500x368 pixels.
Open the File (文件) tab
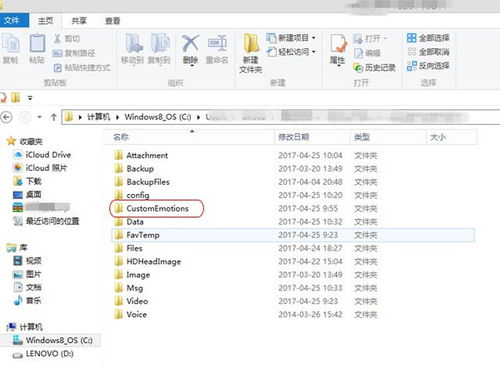point(14,20)
